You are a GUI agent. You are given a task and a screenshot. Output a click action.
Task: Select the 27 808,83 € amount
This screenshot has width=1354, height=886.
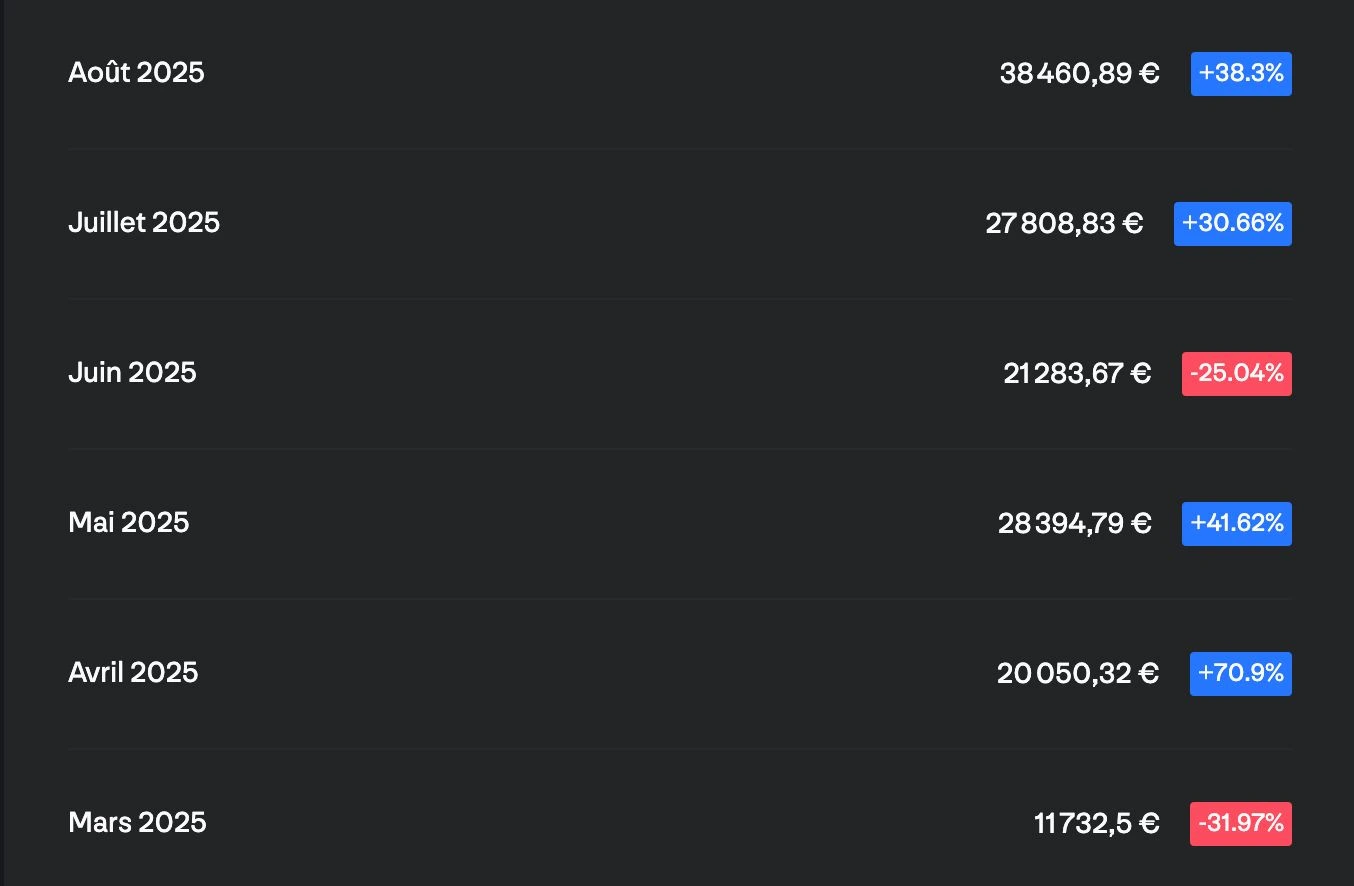pyautogui.click(x=1064, y=224)
